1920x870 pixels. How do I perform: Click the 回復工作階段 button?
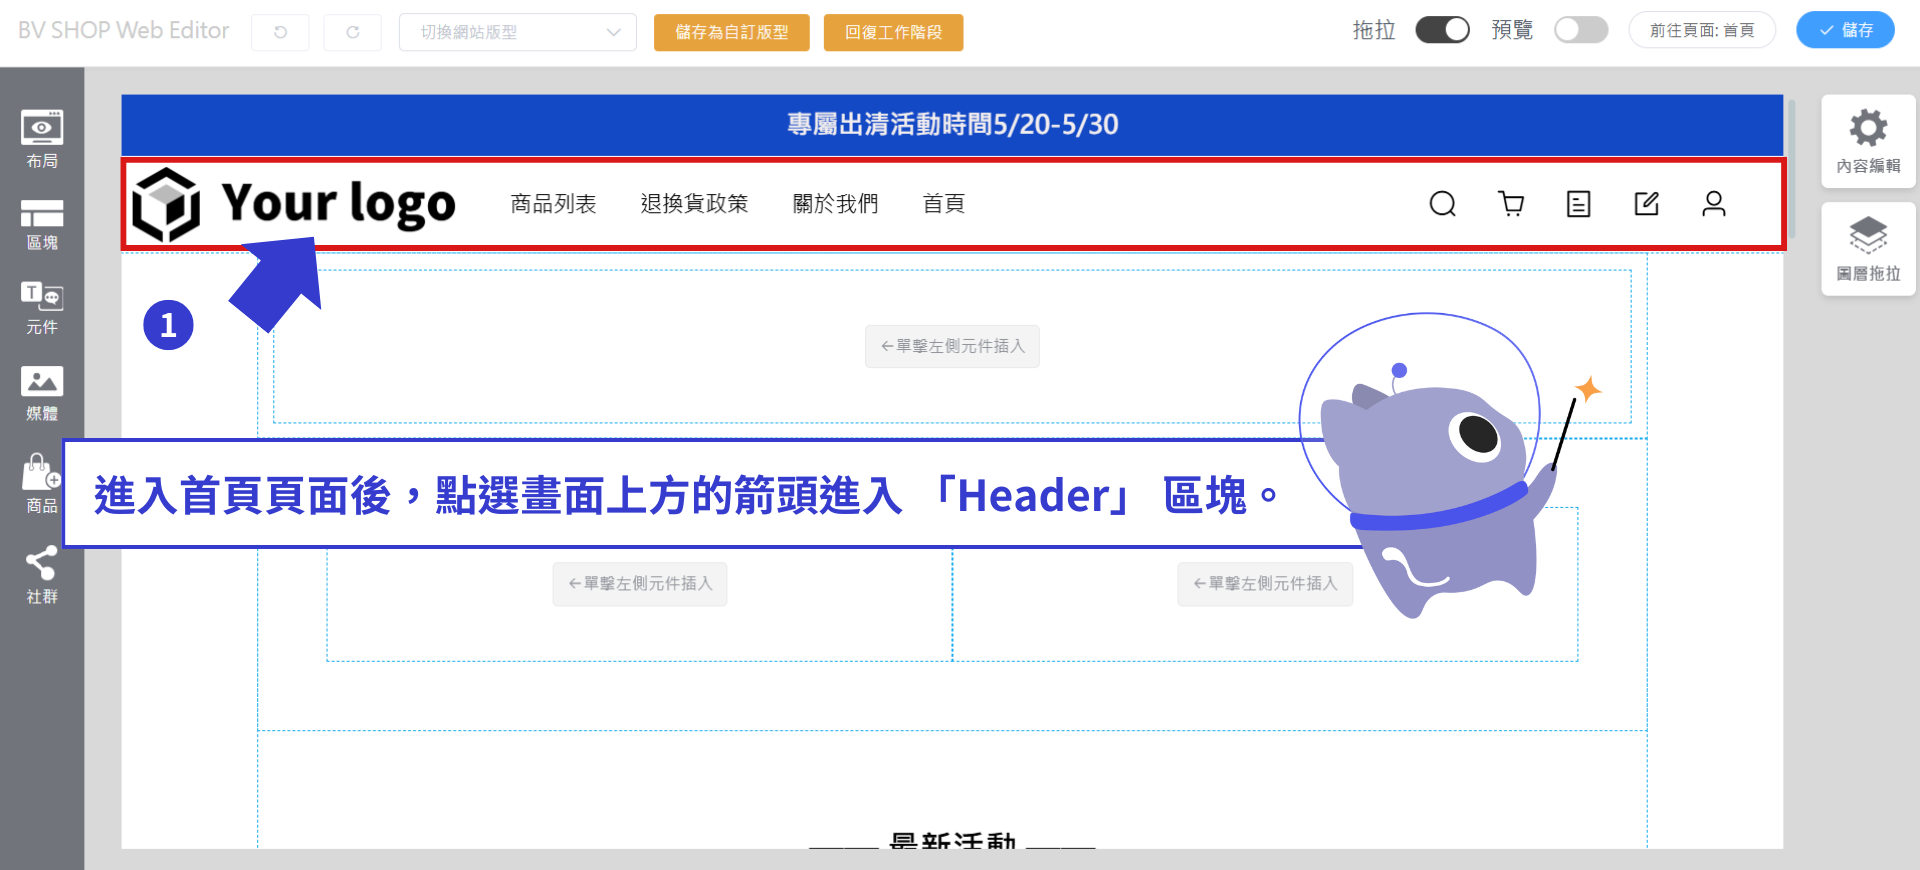point(893,32)
